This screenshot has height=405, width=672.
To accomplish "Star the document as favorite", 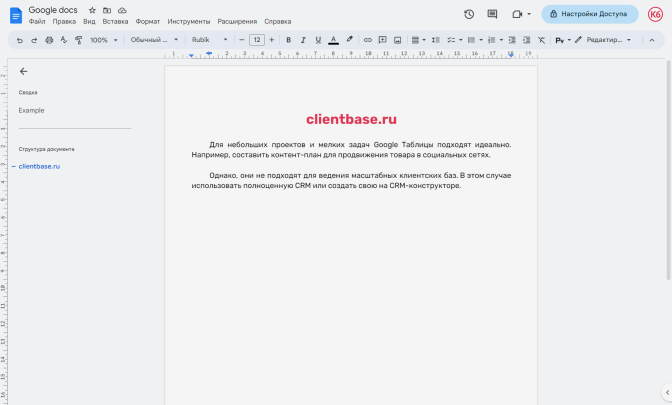I will 92,10.
